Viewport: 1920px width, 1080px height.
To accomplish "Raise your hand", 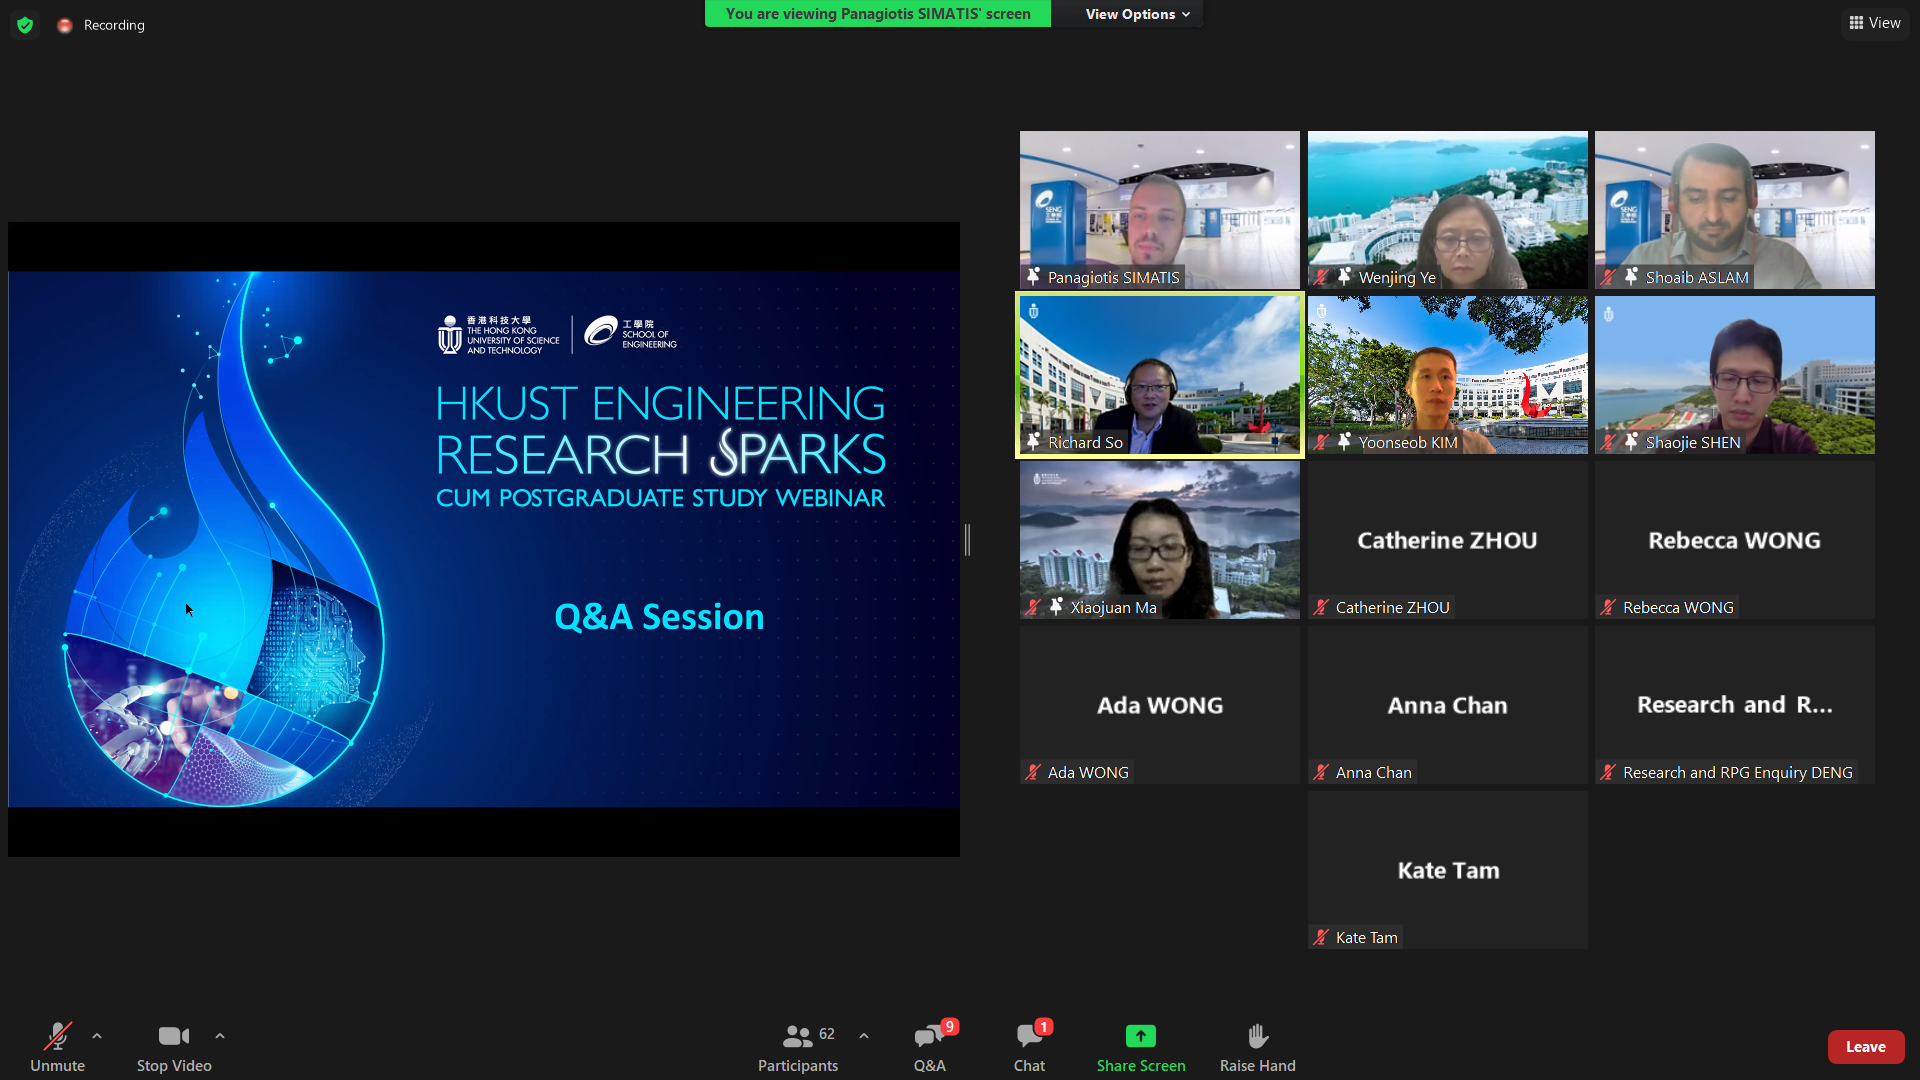I will 1258,1047.
